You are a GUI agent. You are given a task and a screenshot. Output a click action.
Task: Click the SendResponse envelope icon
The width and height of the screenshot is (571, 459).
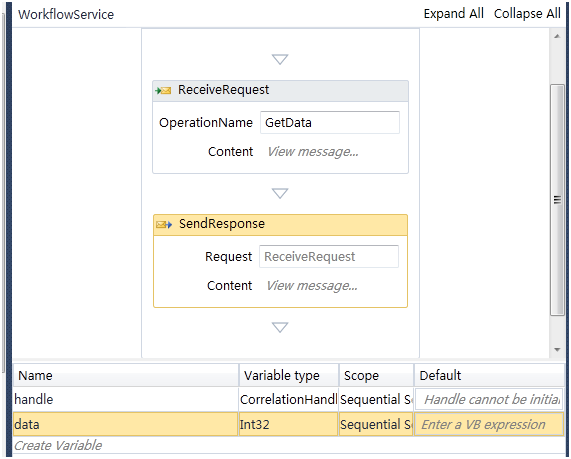[x=164, y=224]
